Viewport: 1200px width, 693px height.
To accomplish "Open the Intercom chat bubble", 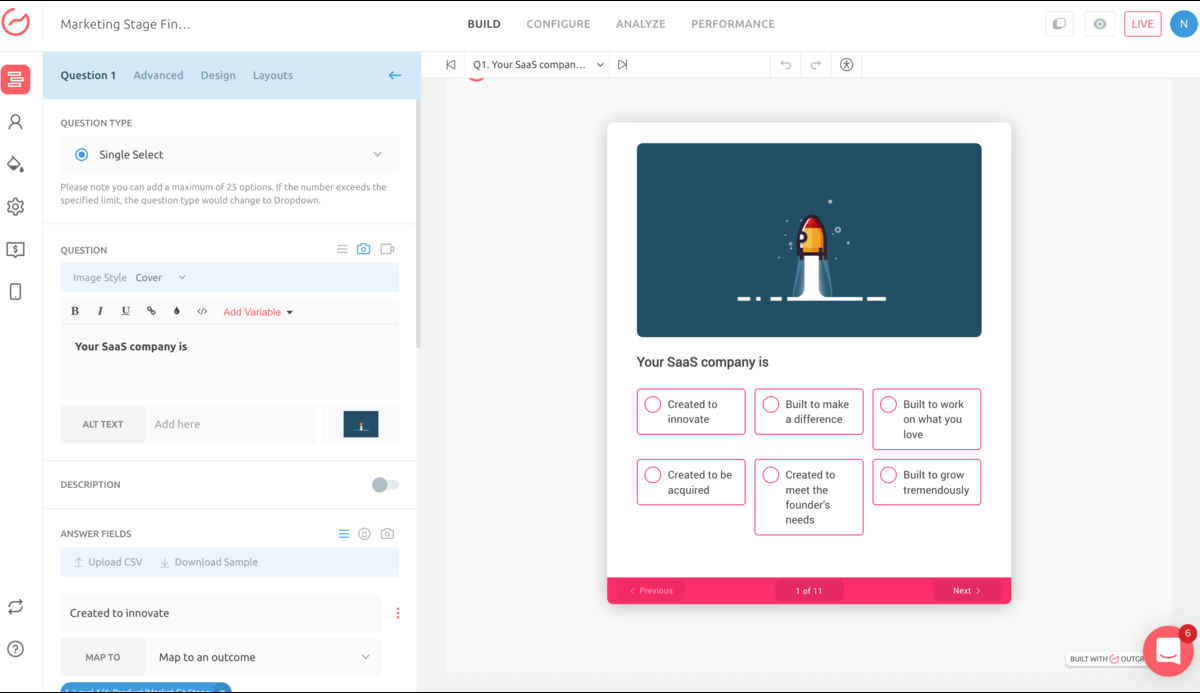I will pyautogui.click(x=1167, y=651).
